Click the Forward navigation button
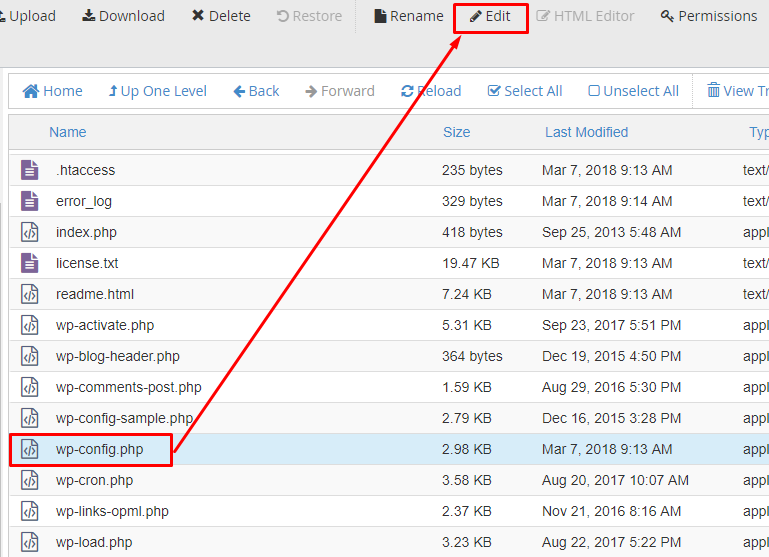Screen dimensions: 769x557 pos(339,91)
